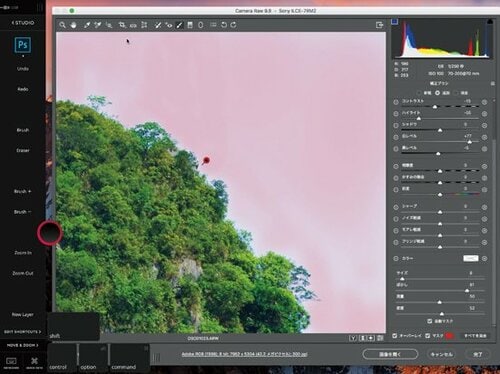Click the command modifier key button
The image size is (500, 374).
pos(129,358)
